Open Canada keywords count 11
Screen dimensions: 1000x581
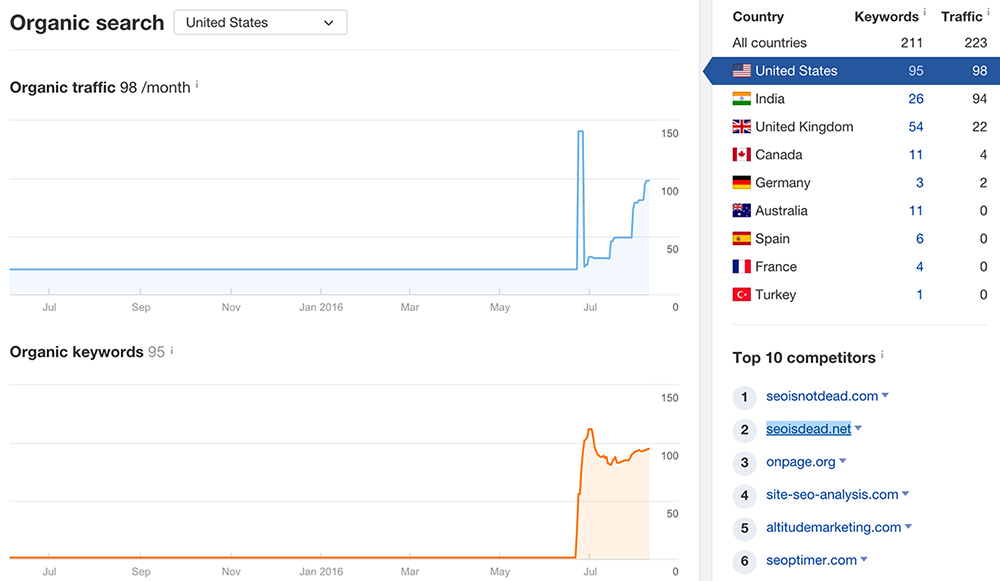tap(916, 155)
